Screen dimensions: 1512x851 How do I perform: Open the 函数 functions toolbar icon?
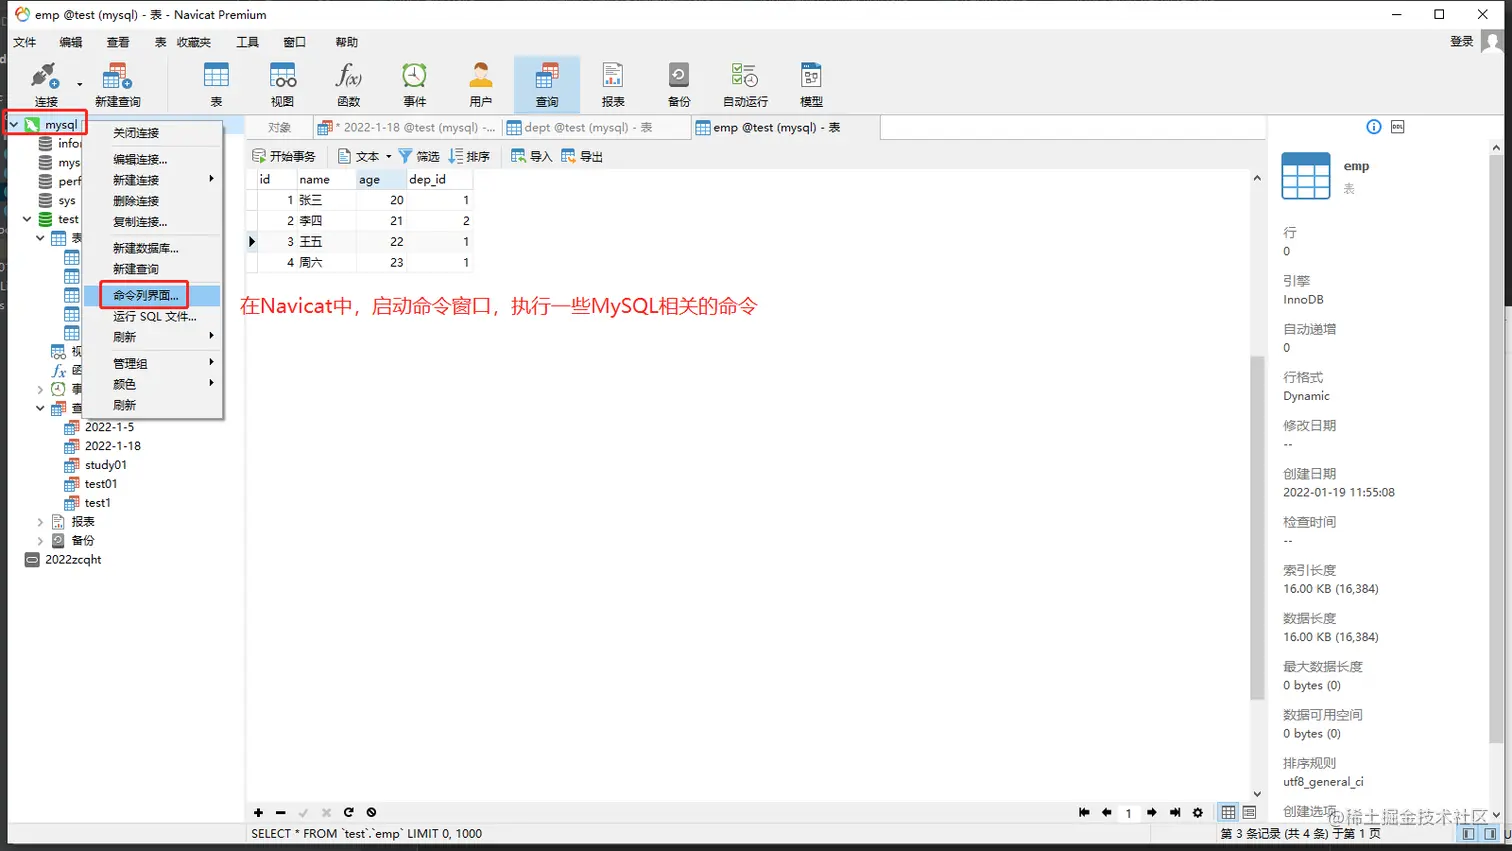(x=348, y=84)
